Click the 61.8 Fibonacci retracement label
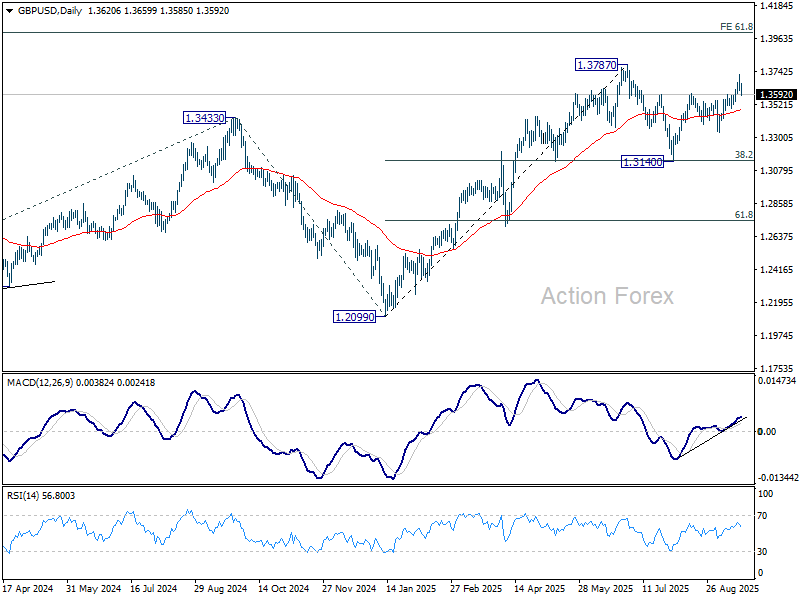The image size is (800, 600). pos(743,215)
